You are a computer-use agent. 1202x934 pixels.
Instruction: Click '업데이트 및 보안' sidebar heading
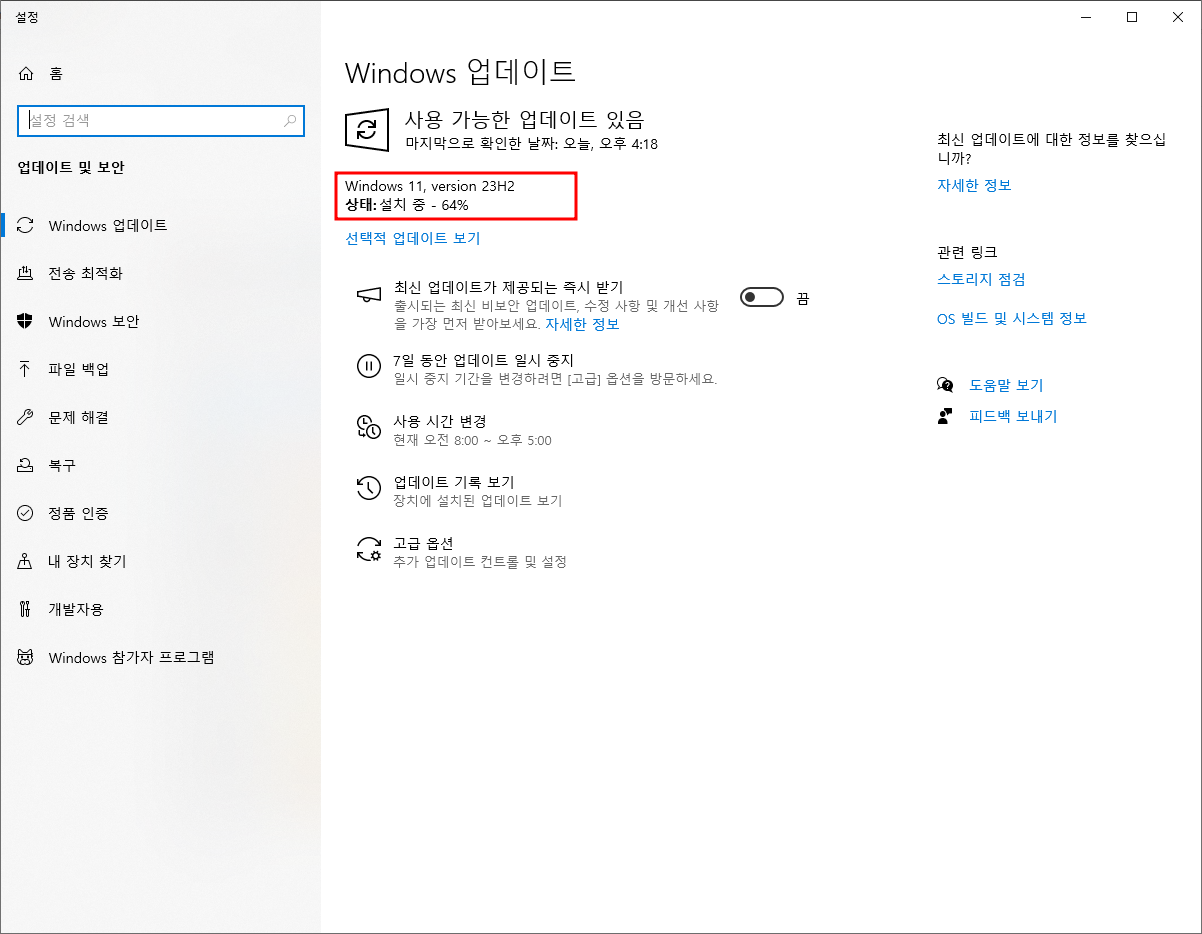71,168
